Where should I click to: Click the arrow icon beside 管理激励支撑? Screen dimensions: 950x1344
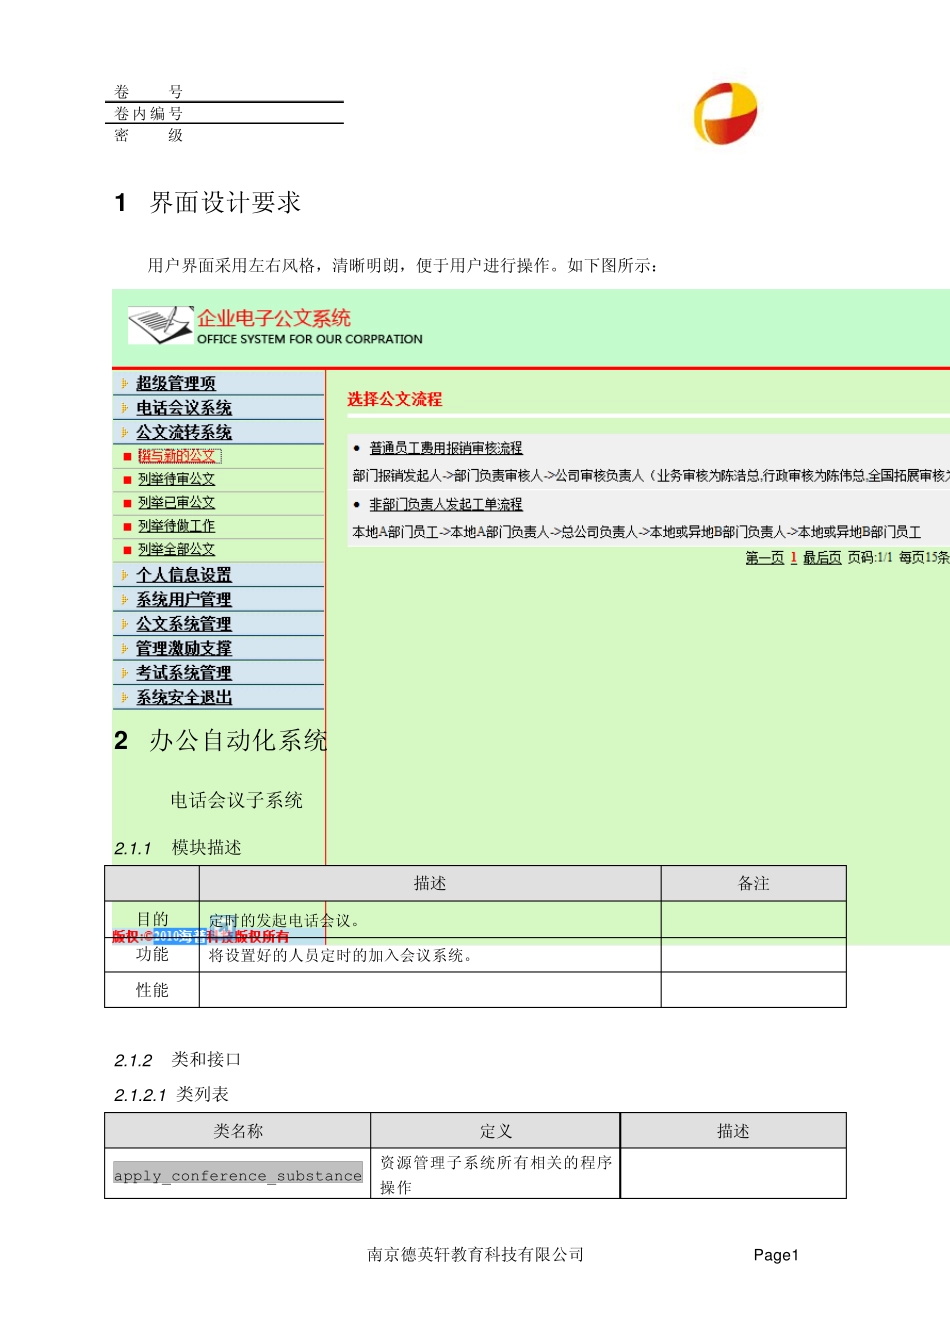(125, 648)
